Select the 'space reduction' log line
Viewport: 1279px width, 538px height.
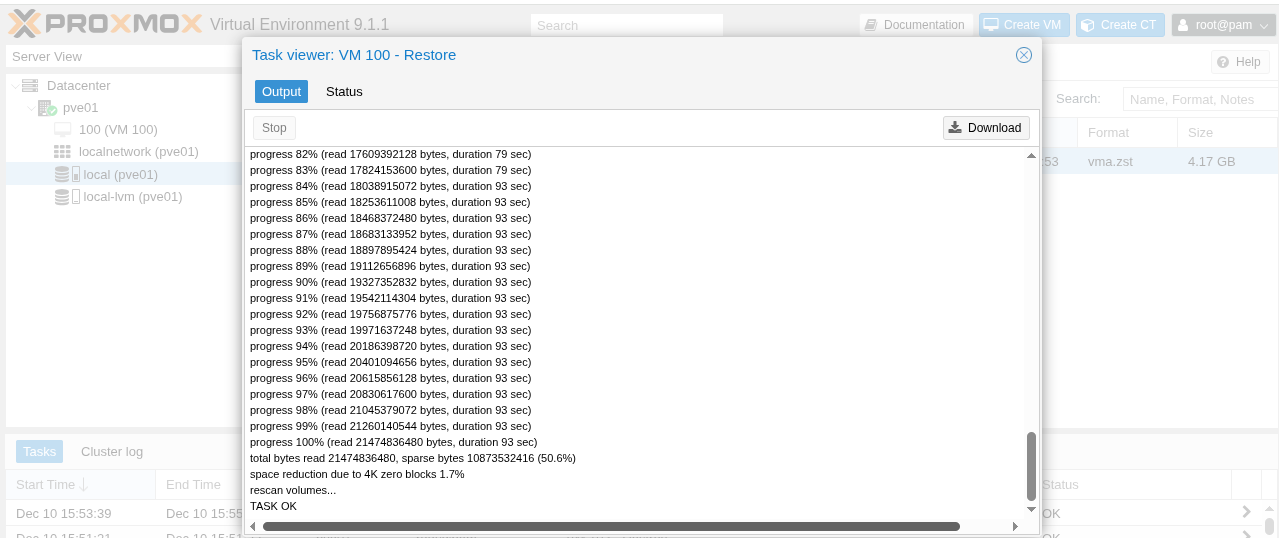point(357,474)
